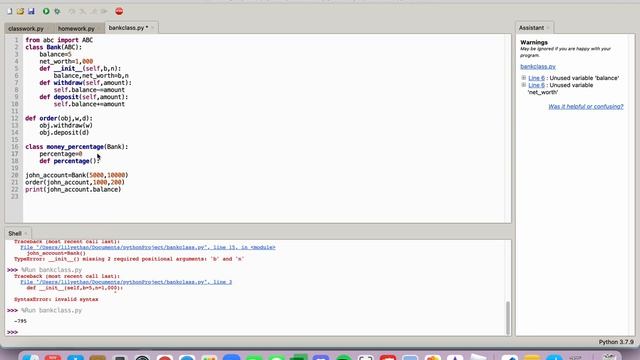Image resolution: width=640 pixels, height=360 pixels.
Task: Stop the backend with red Stop icon
Action: 119,11
